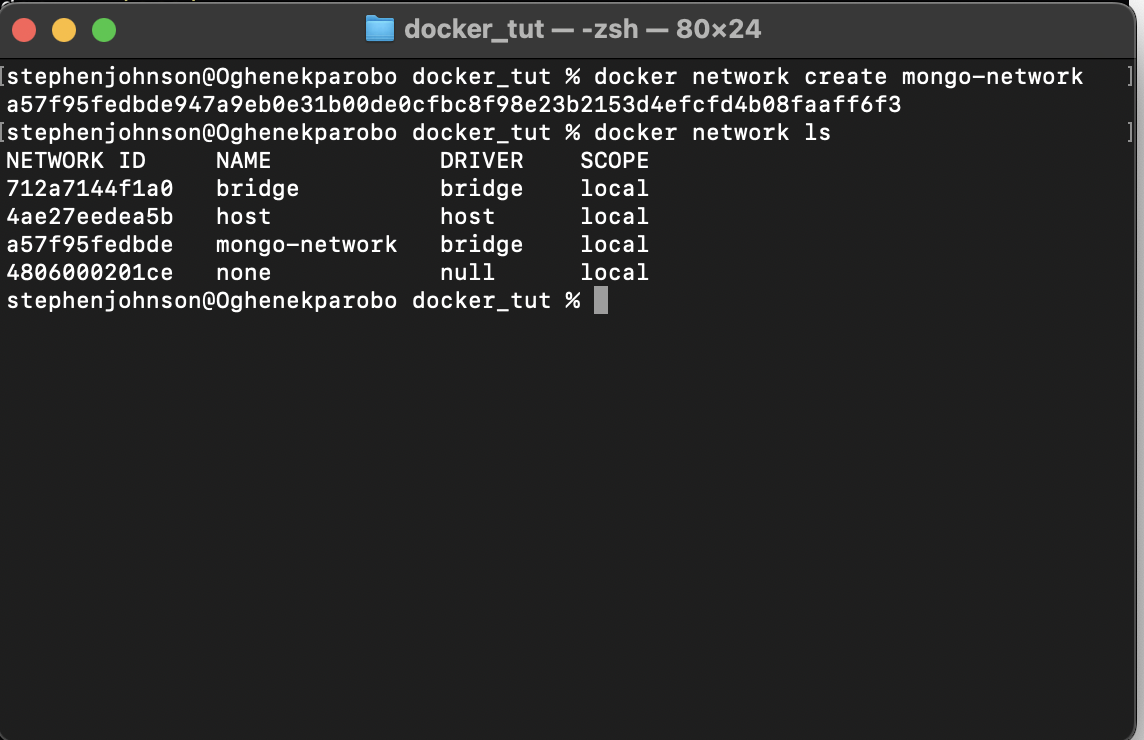This screenshot has height=740, width=1144.
Task: Zoom the window using the green button
Action: point(104,30)
